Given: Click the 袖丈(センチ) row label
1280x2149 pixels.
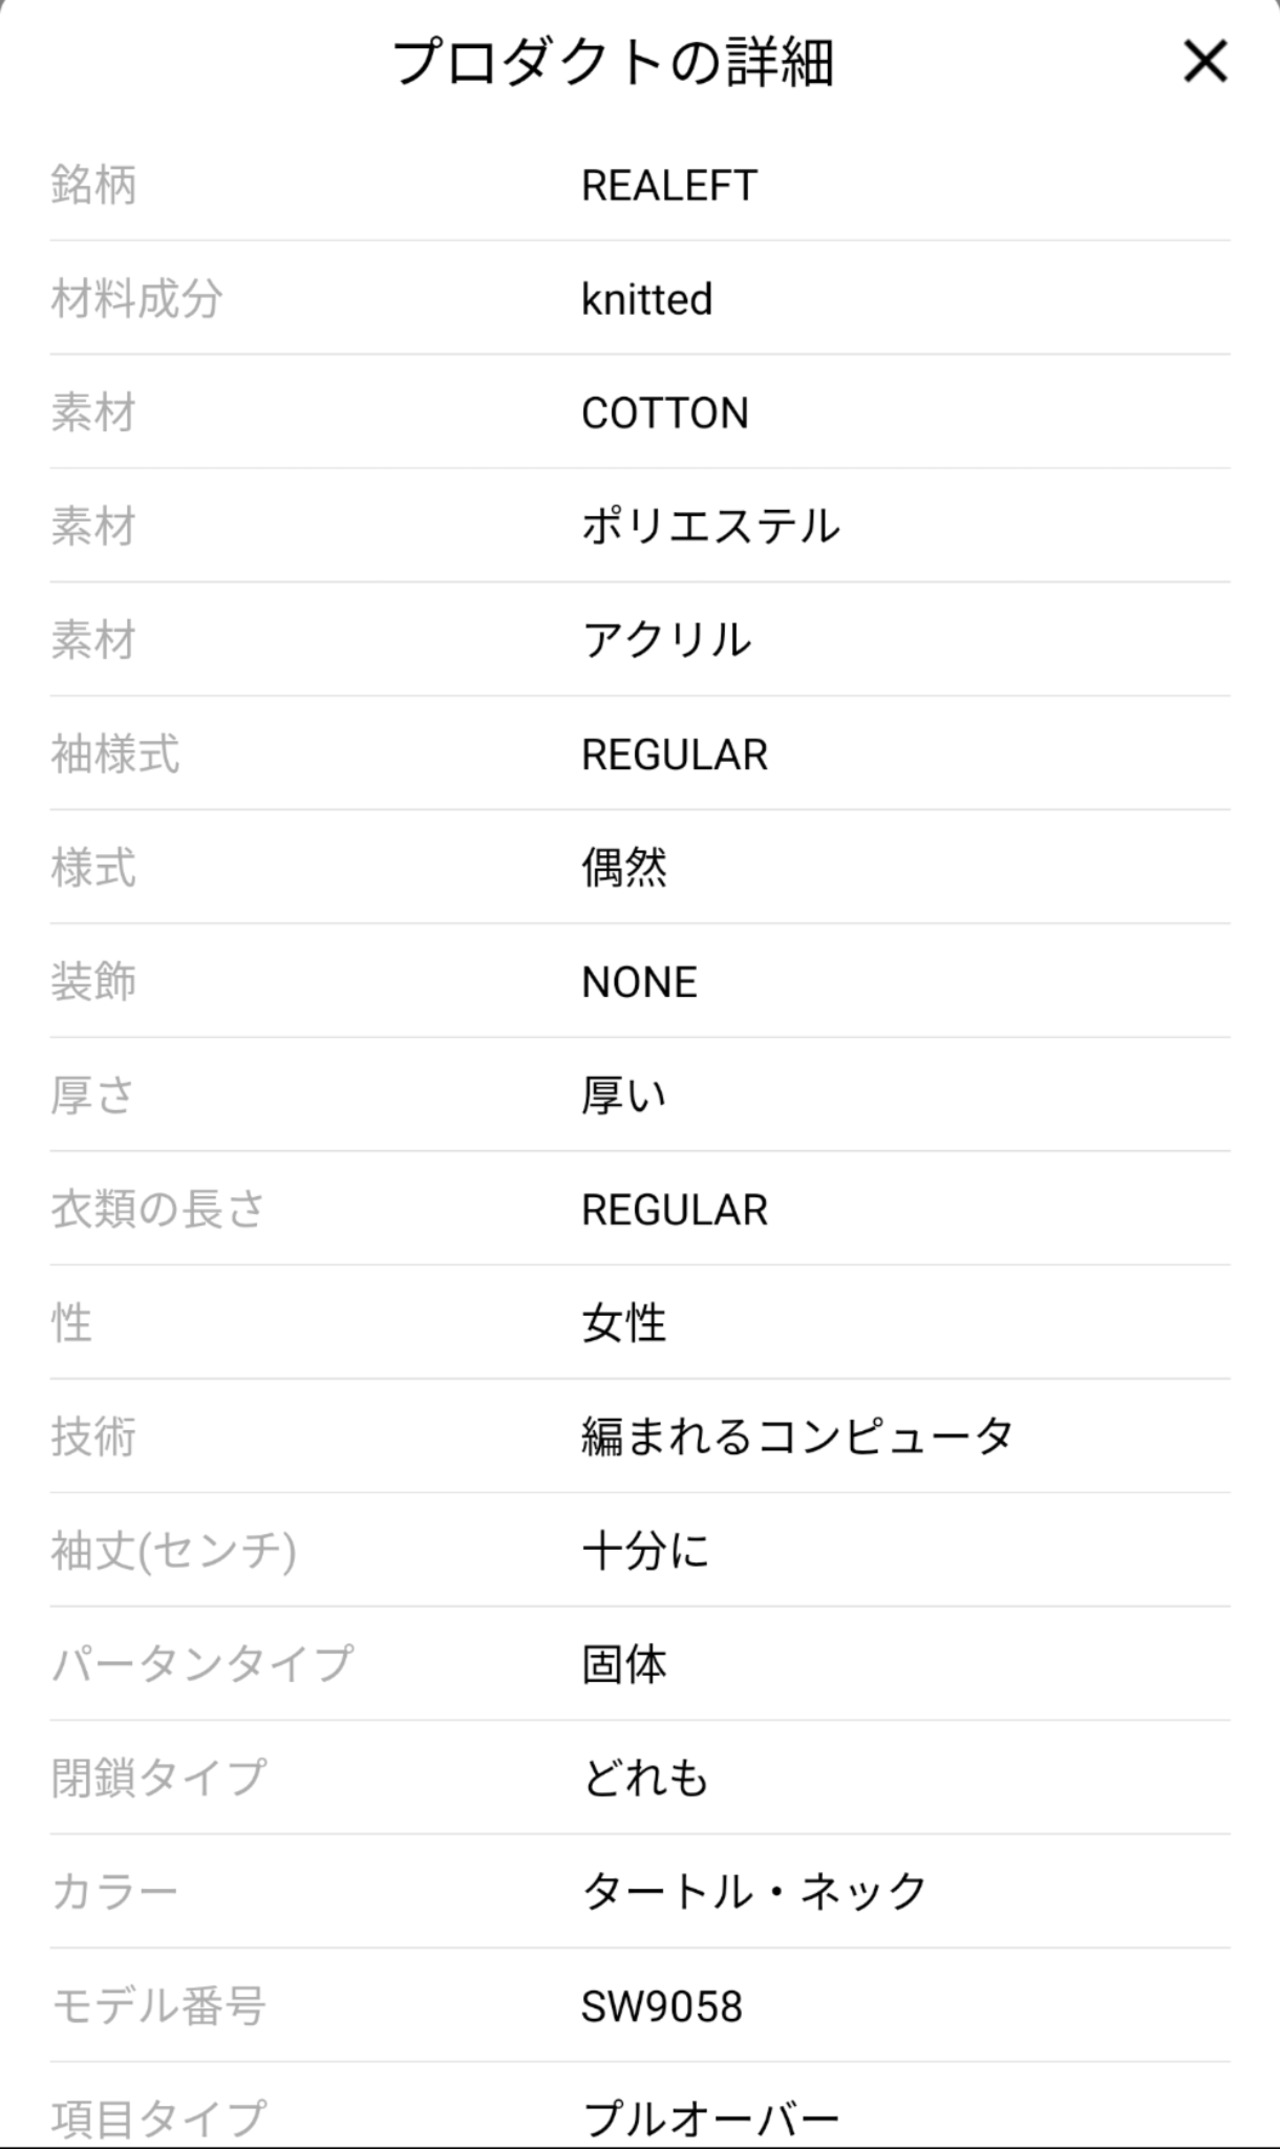Looking at the screenshot, I should pos(174,1552).
